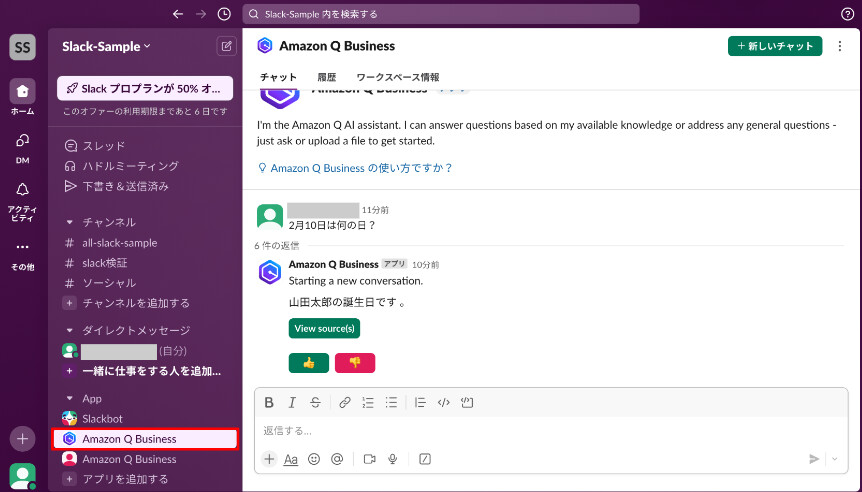Apply italic formatting
The image size is (862, 492).
click(x=292, y=402)
